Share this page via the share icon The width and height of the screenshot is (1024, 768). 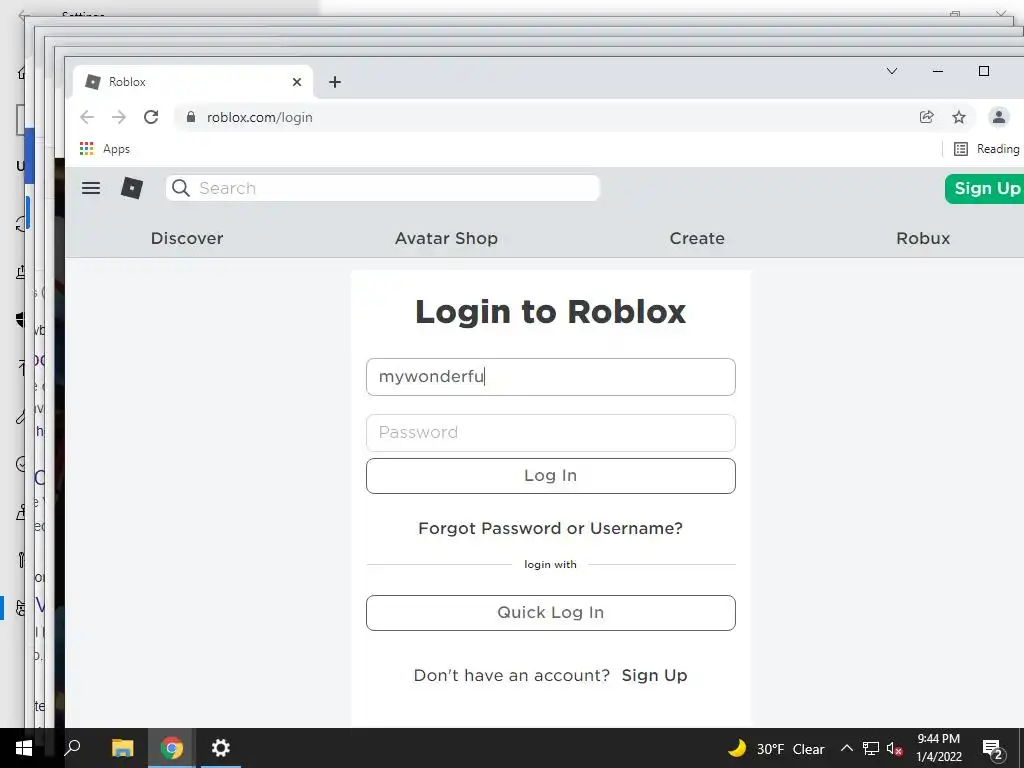pyautogui.click(x=927, y=117)
